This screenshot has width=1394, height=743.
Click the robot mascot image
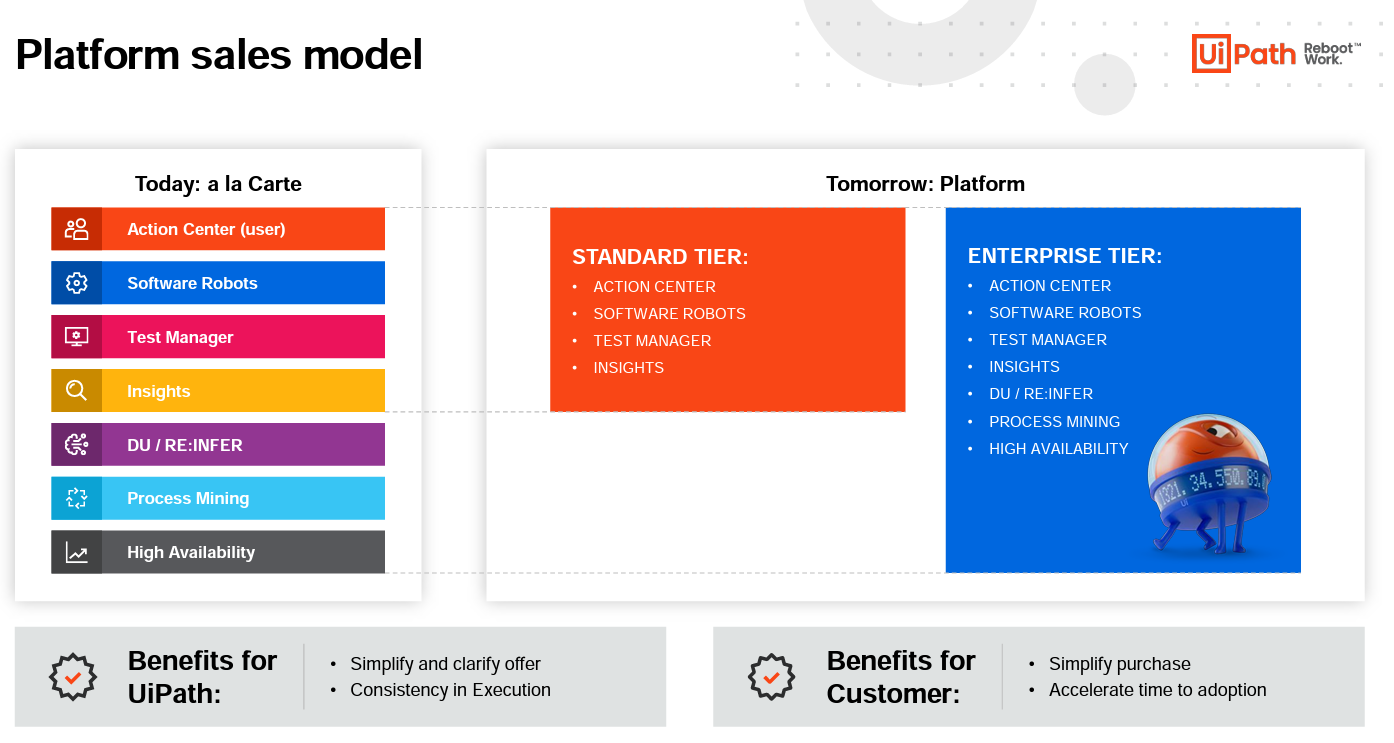coord(1207,482)
